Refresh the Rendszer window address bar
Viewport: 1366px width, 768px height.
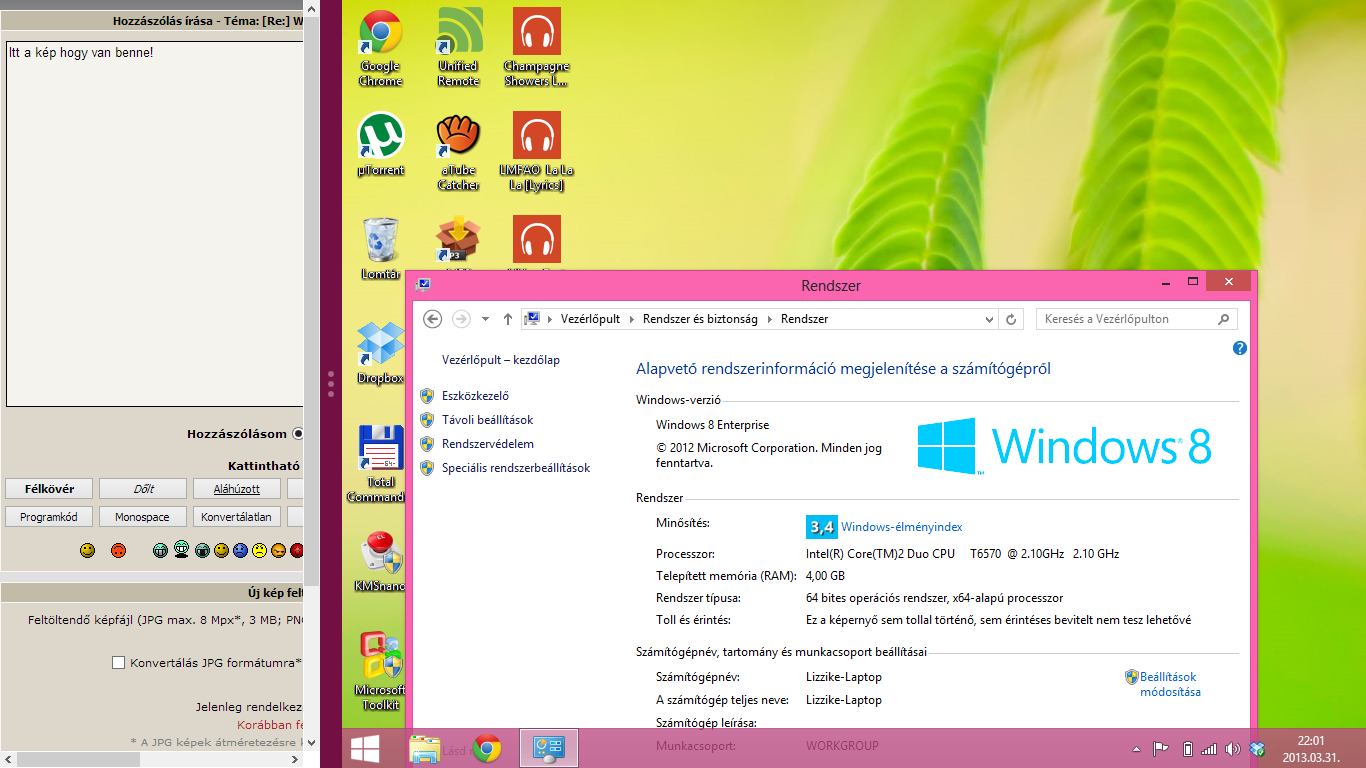1011,319
